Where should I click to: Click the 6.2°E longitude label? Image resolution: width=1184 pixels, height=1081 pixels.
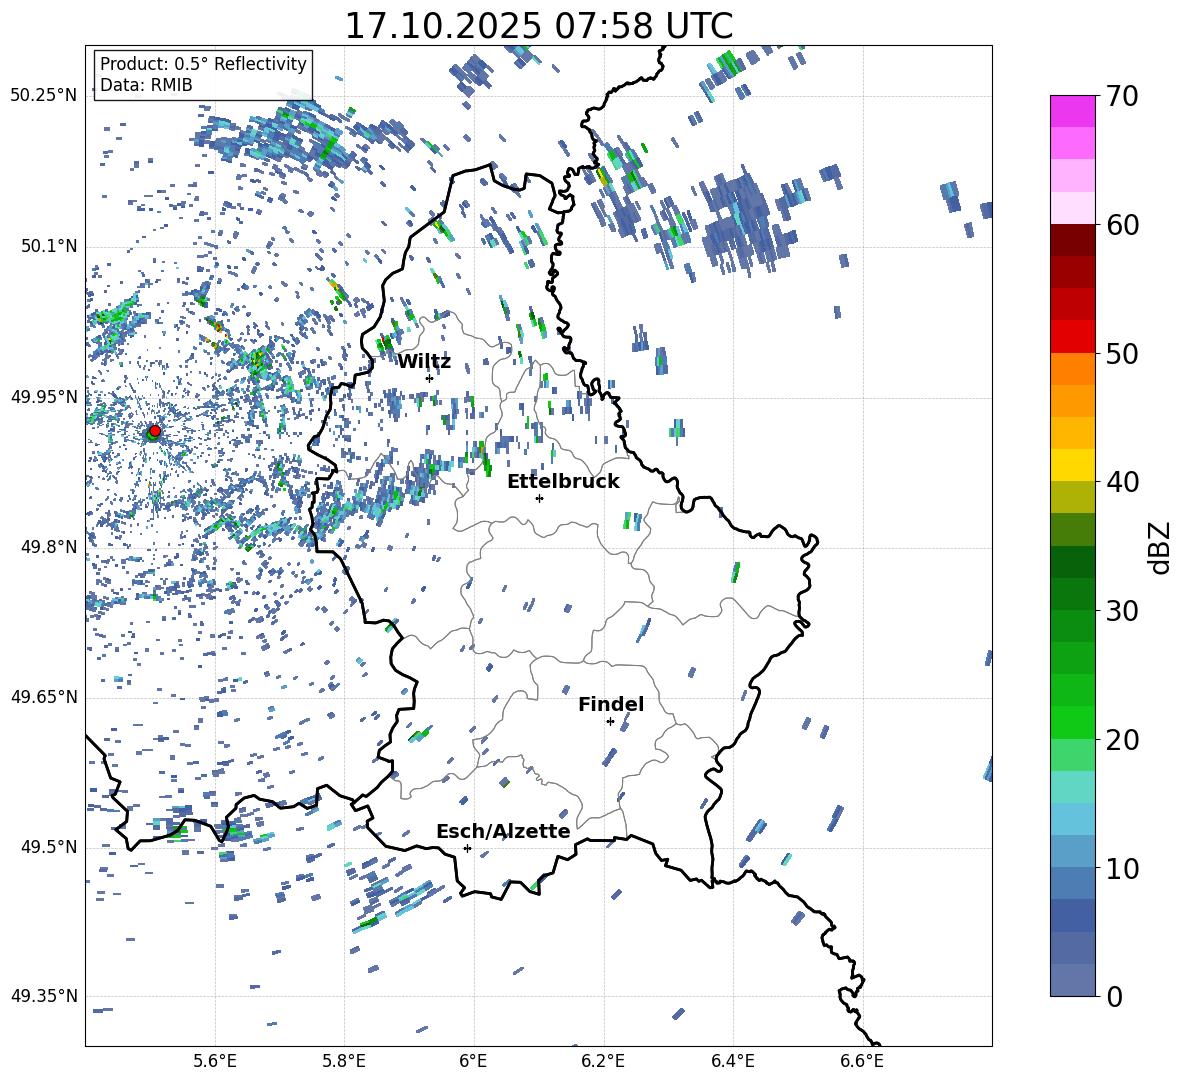603,1061
